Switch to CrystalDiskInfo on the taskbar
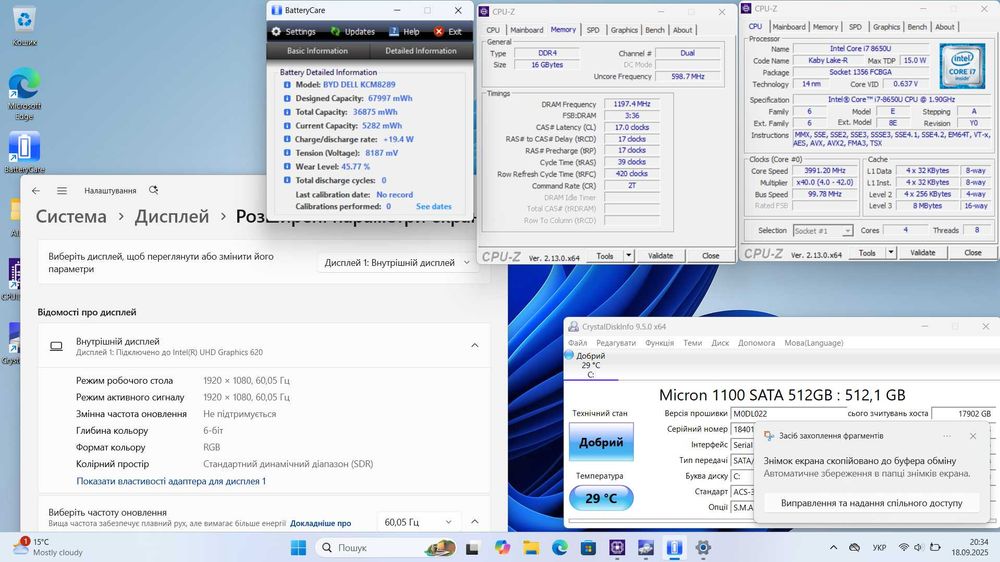This screenshot has width=1000, height=562. pyautogui.click(x=645, y=547)
